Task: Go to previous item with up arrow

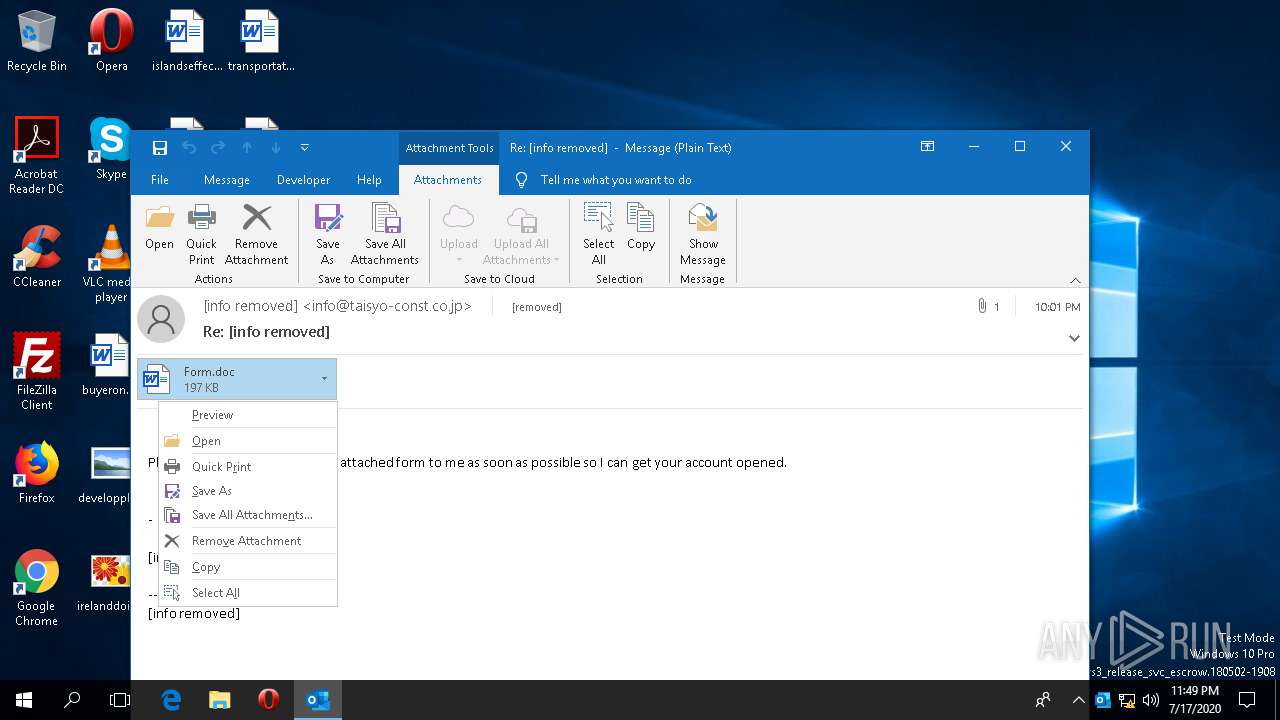Action: [x=247, y=148]
